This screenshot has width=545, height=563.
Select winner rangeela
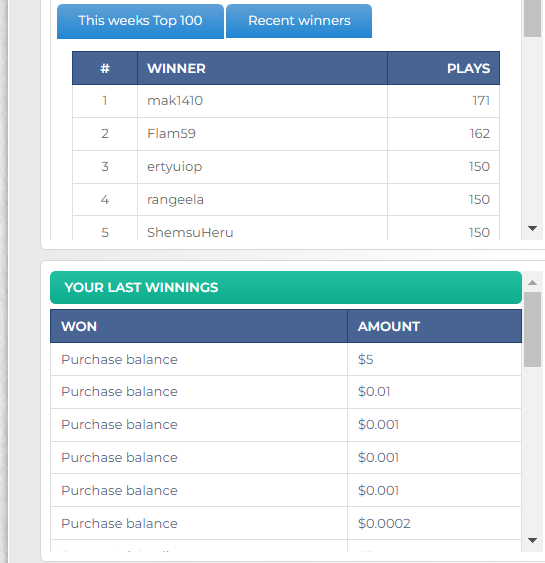pyautogui.click(x=175, y=200)
